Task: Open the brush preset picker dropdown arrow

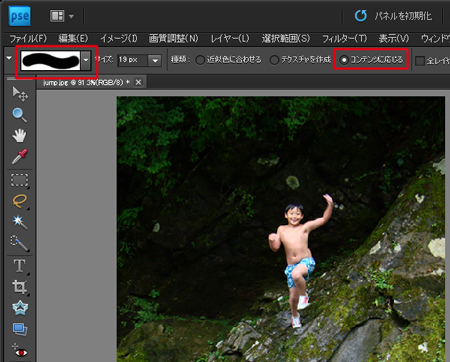Action: (86, 60)
